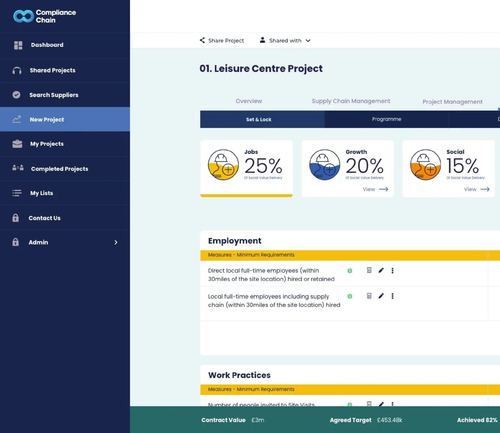500x433 pixels.
Task: Open Contact Us in sidebar
Action: click(65, 218)
